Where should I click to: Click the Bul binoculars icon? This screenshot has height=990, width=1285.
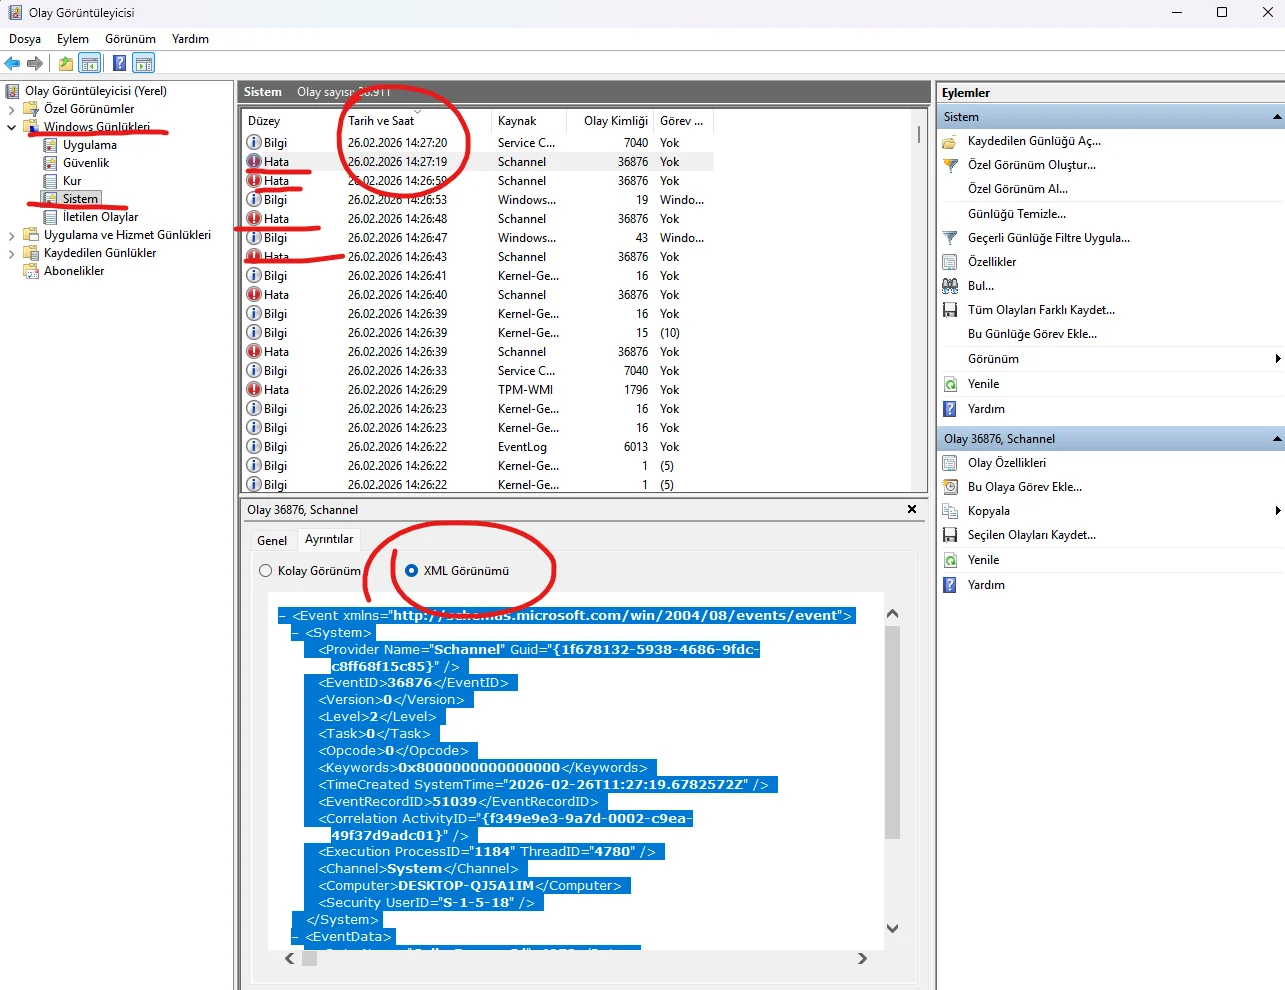coord(950,286)
